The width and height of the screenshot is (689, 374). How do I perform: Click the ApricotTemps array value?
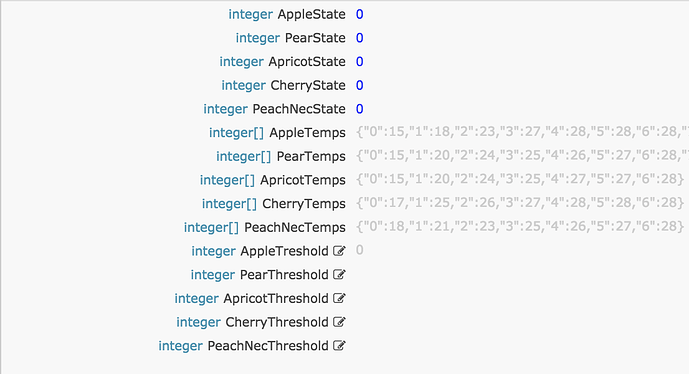click(x=520, y=179)
